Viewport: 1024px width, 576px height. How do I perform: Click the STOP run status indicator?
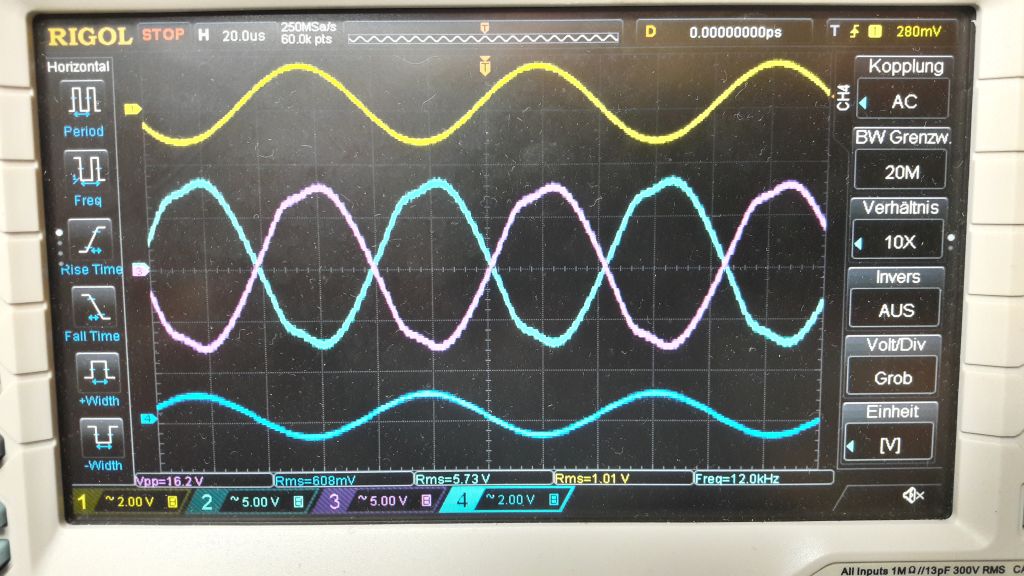click(163, 35)
